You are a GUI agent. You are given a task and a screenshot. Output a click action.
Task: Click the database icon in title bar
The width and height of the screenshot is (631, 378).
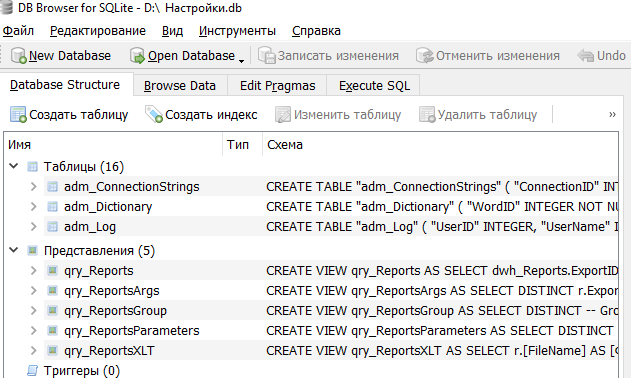coord(6,7)
